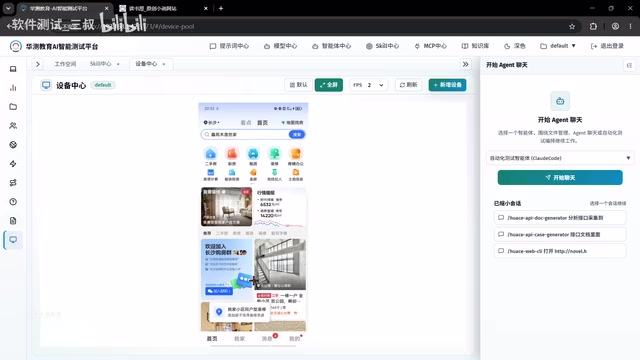Tap 首页 in phone bottom navigation

point(212,339)
